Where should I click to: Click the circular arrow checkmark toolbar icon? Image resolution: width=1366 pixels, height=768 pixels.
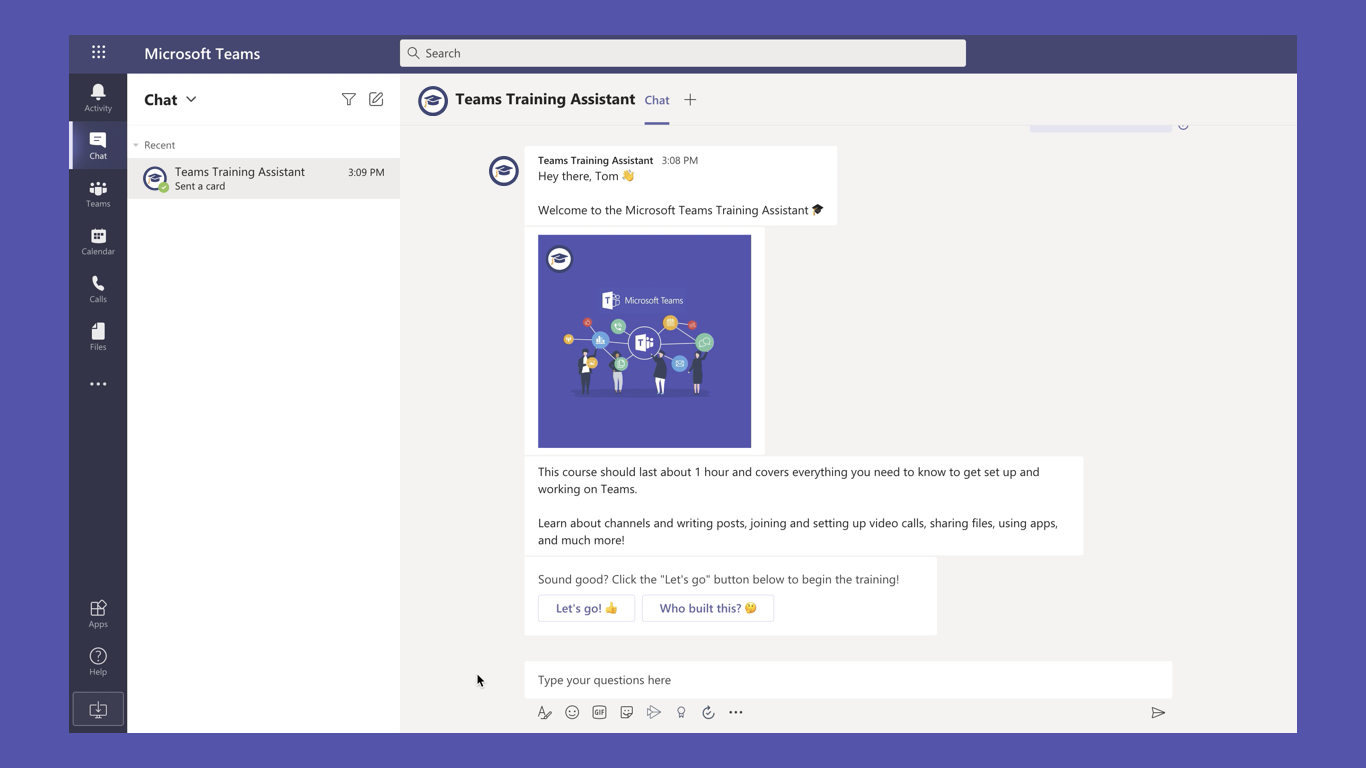pyautogui.click(x=708, y=713)
